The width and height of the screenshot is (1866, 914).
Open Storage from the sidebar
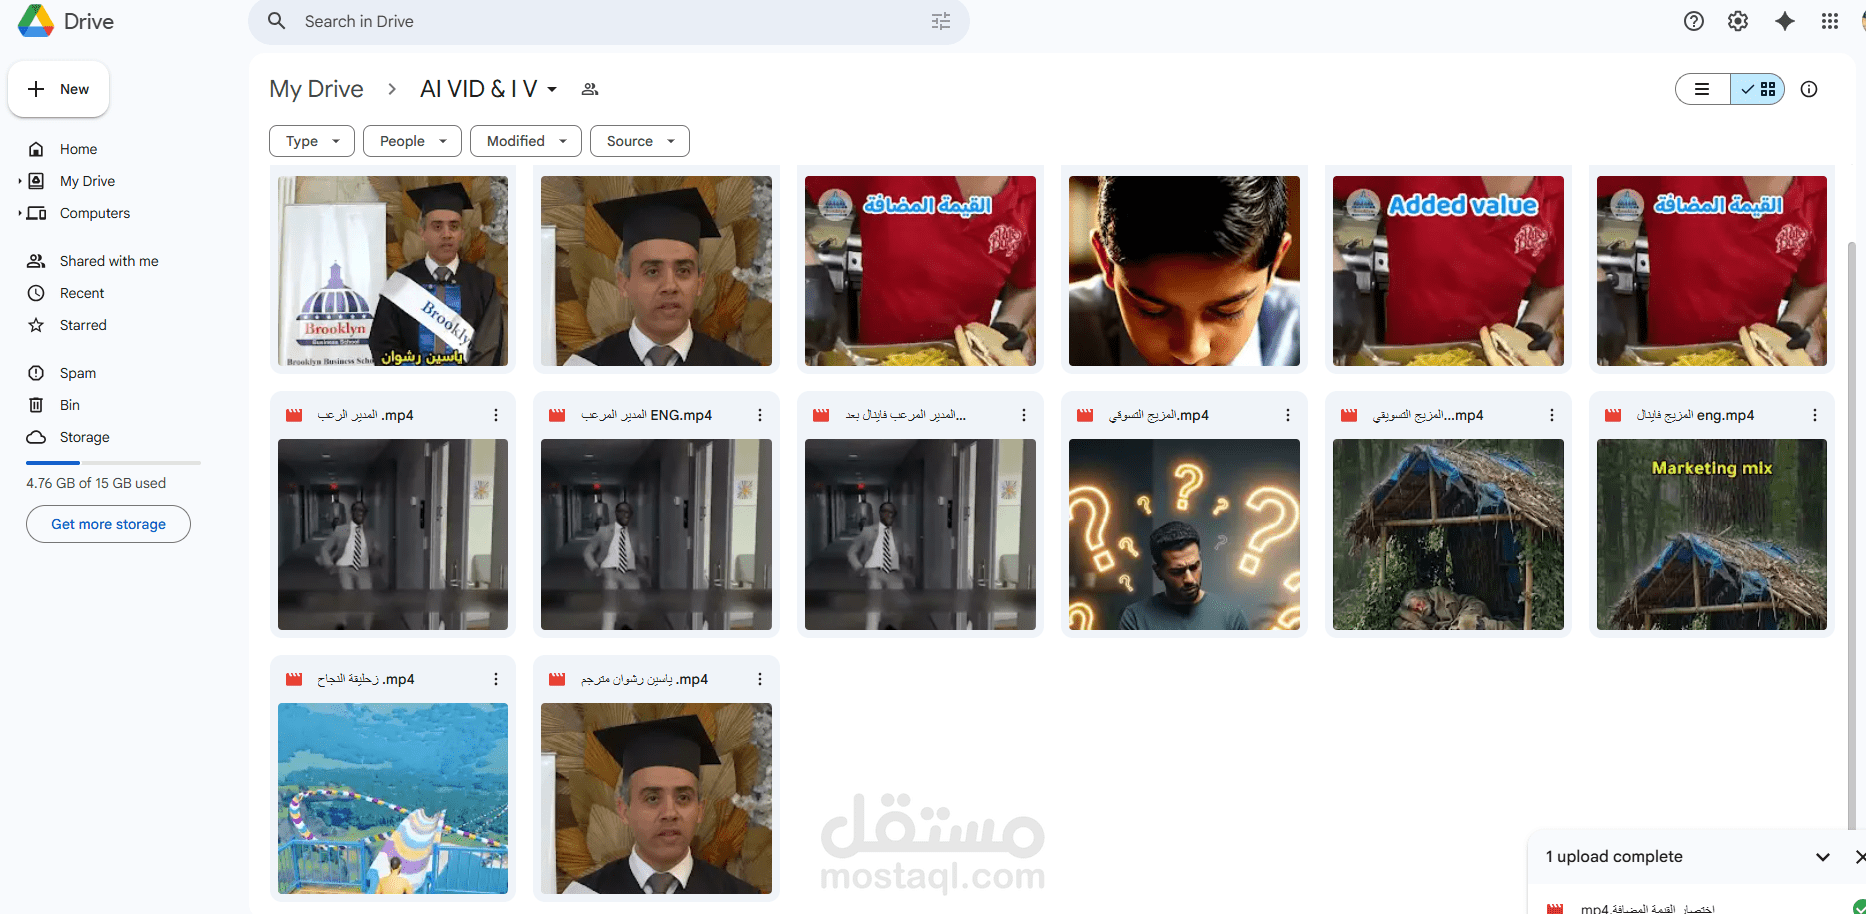pos(84,437)
